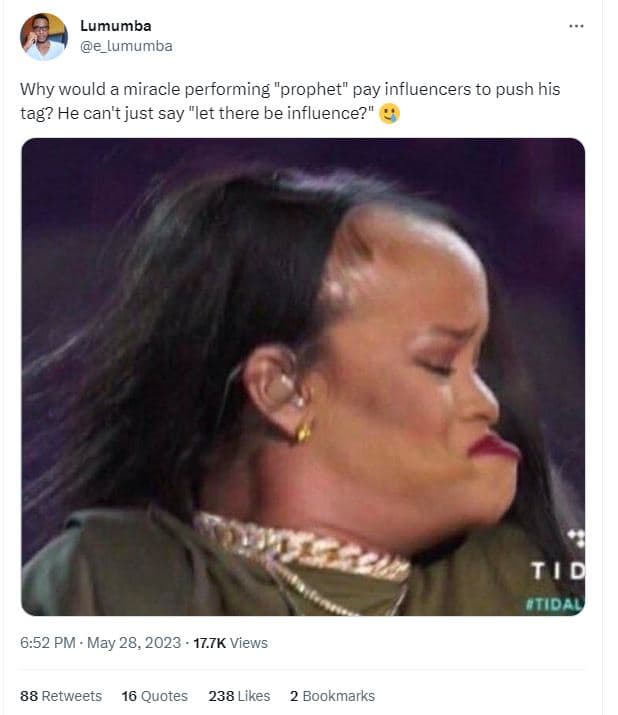Show the 238 Likes list
618x715 pixels.
[239, 696]
